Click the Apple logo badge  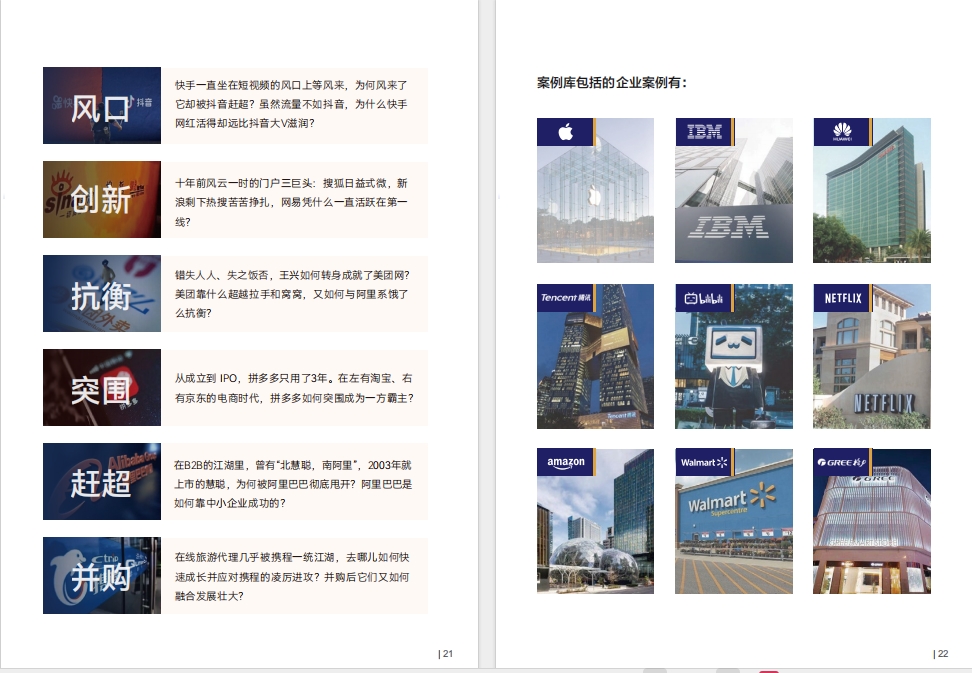(x=566, y=132)
